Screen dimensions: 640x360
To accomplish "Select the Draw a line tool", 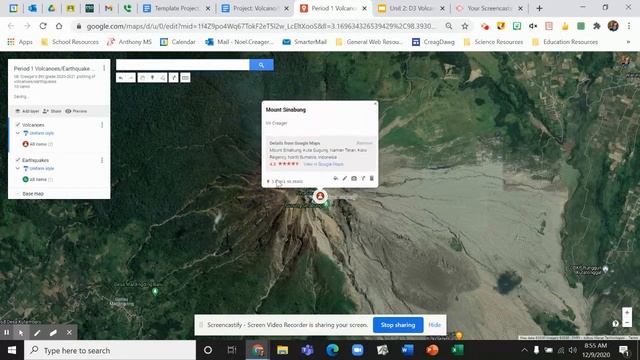I will (x=162, y=78).
